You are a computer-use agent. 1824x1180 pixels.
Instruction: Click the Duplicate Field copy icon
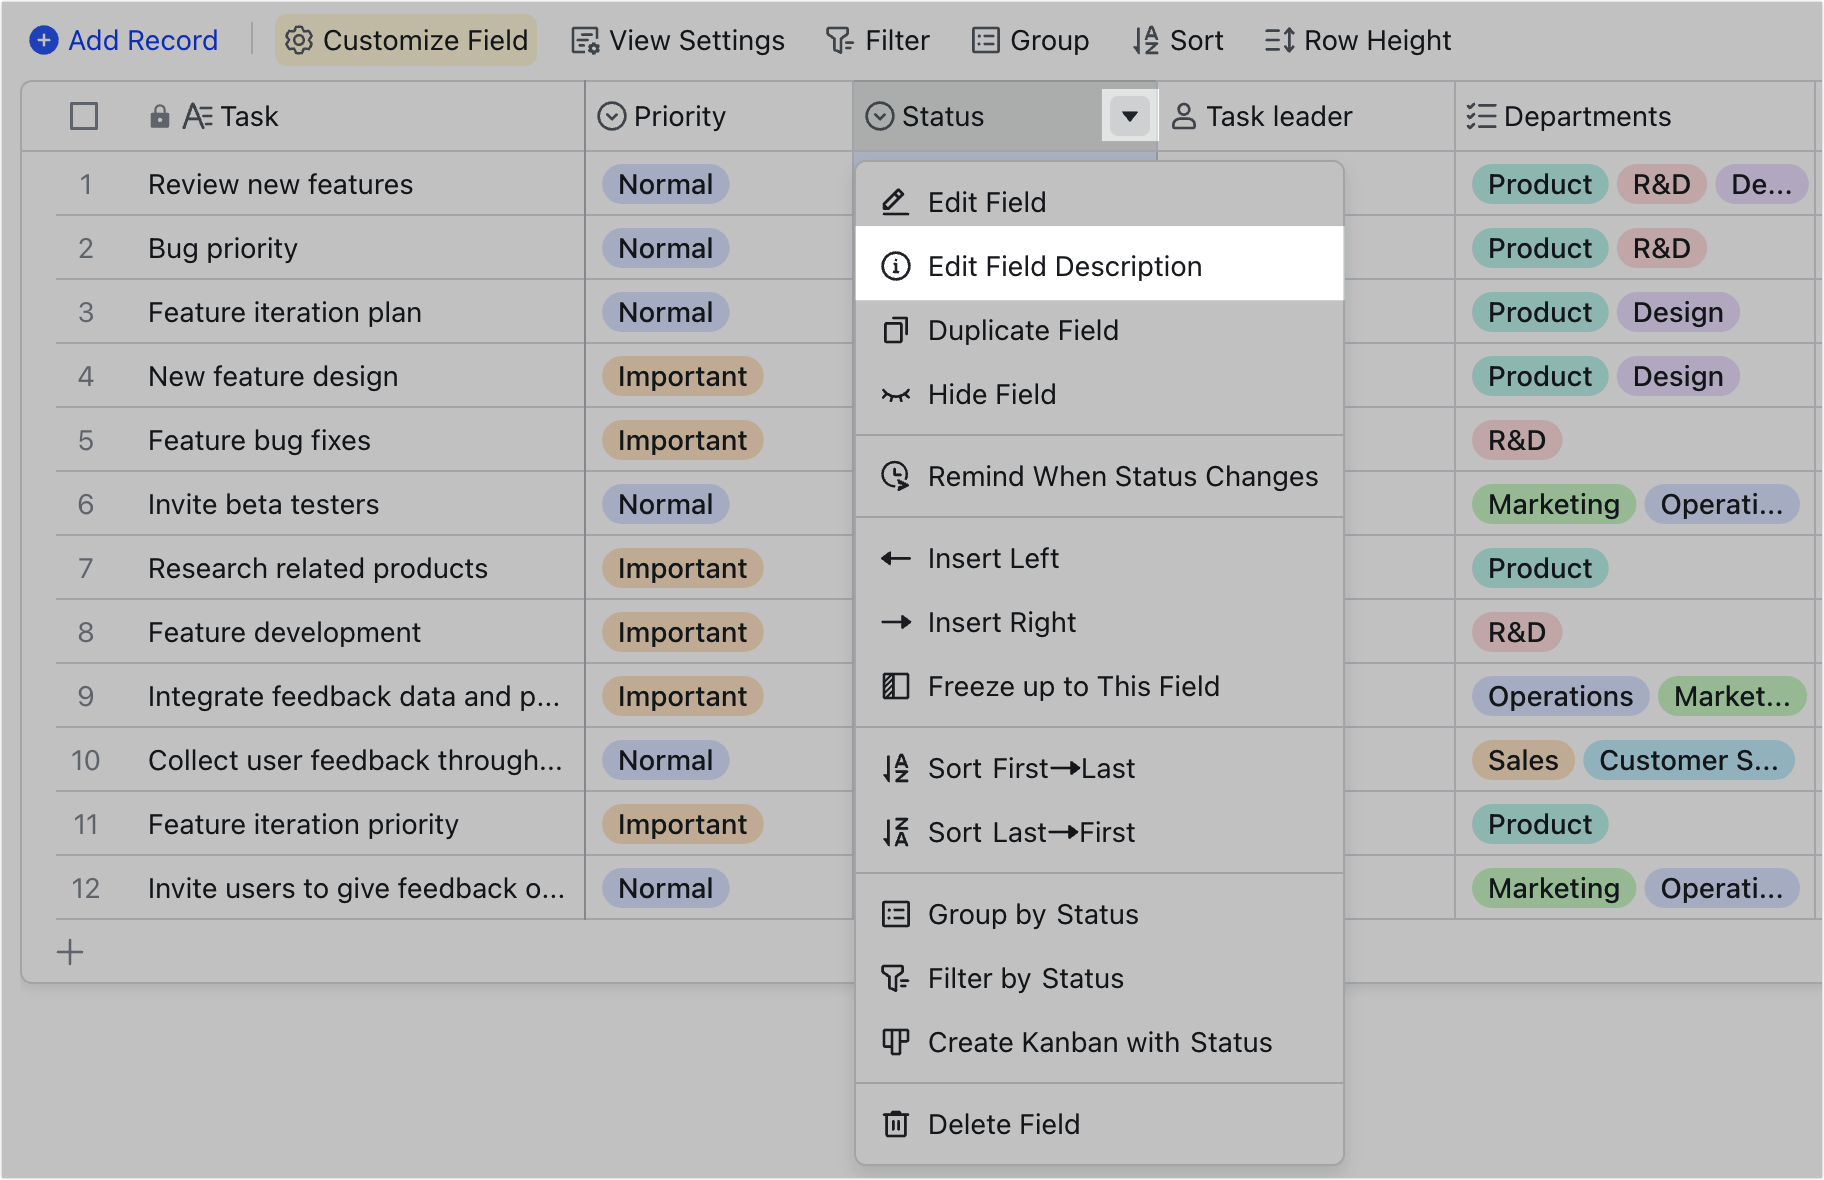(895, 330)
